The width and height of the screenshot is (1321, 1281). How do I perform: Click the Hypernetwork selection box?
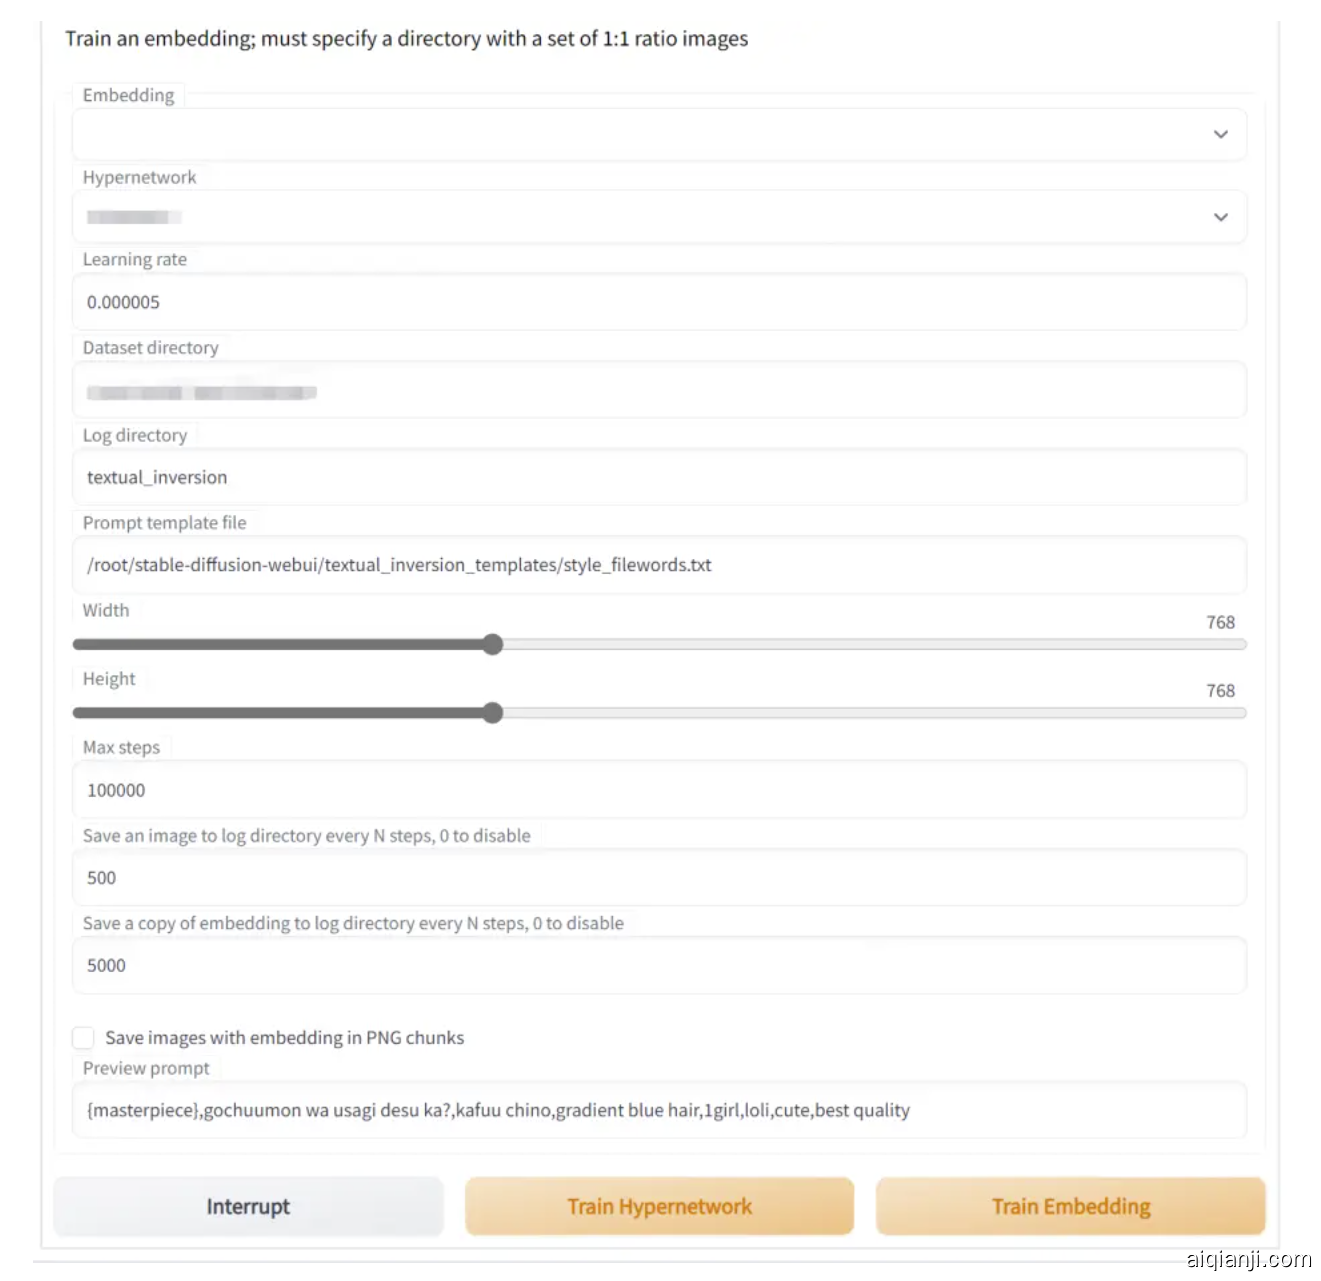(x=640, y=217)
